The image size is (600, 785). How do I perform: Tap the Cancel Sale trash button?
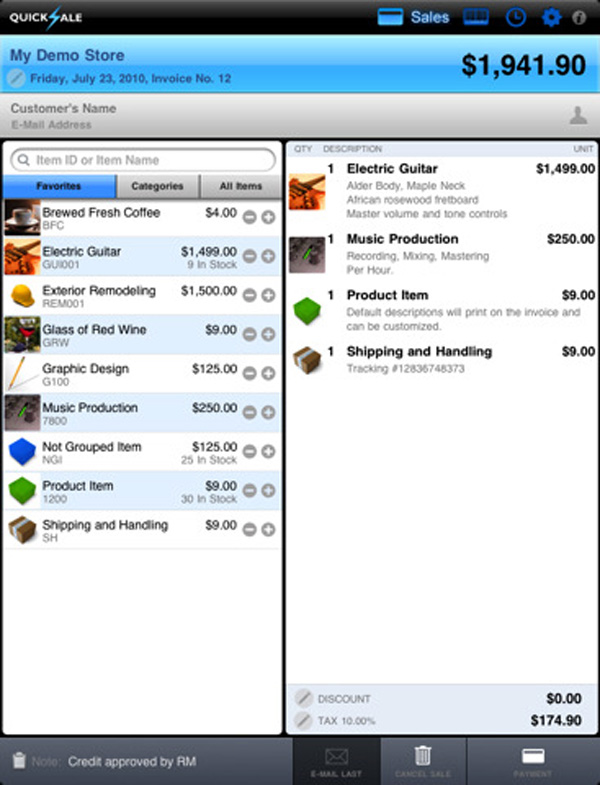(x=423, y=761)
